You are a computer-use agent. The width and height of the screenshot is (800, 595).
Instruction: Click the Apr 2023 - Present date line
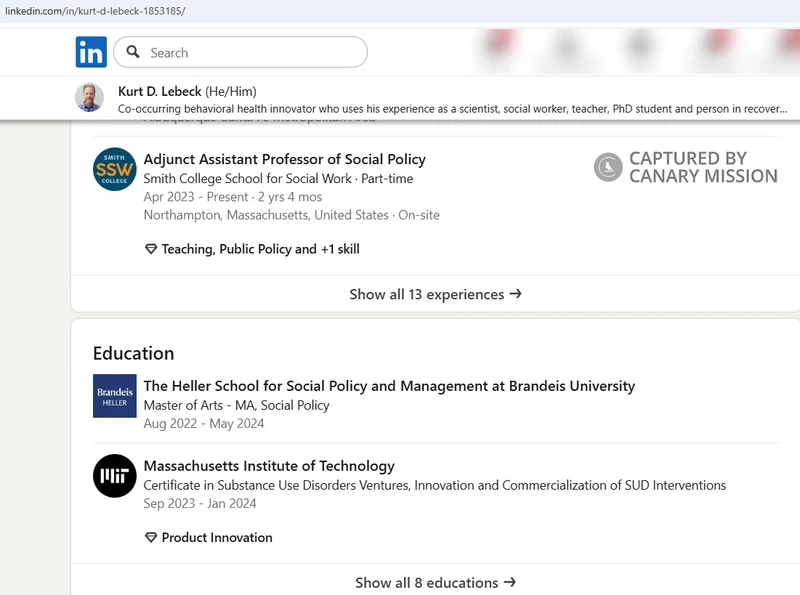click(x=233, y=197)
